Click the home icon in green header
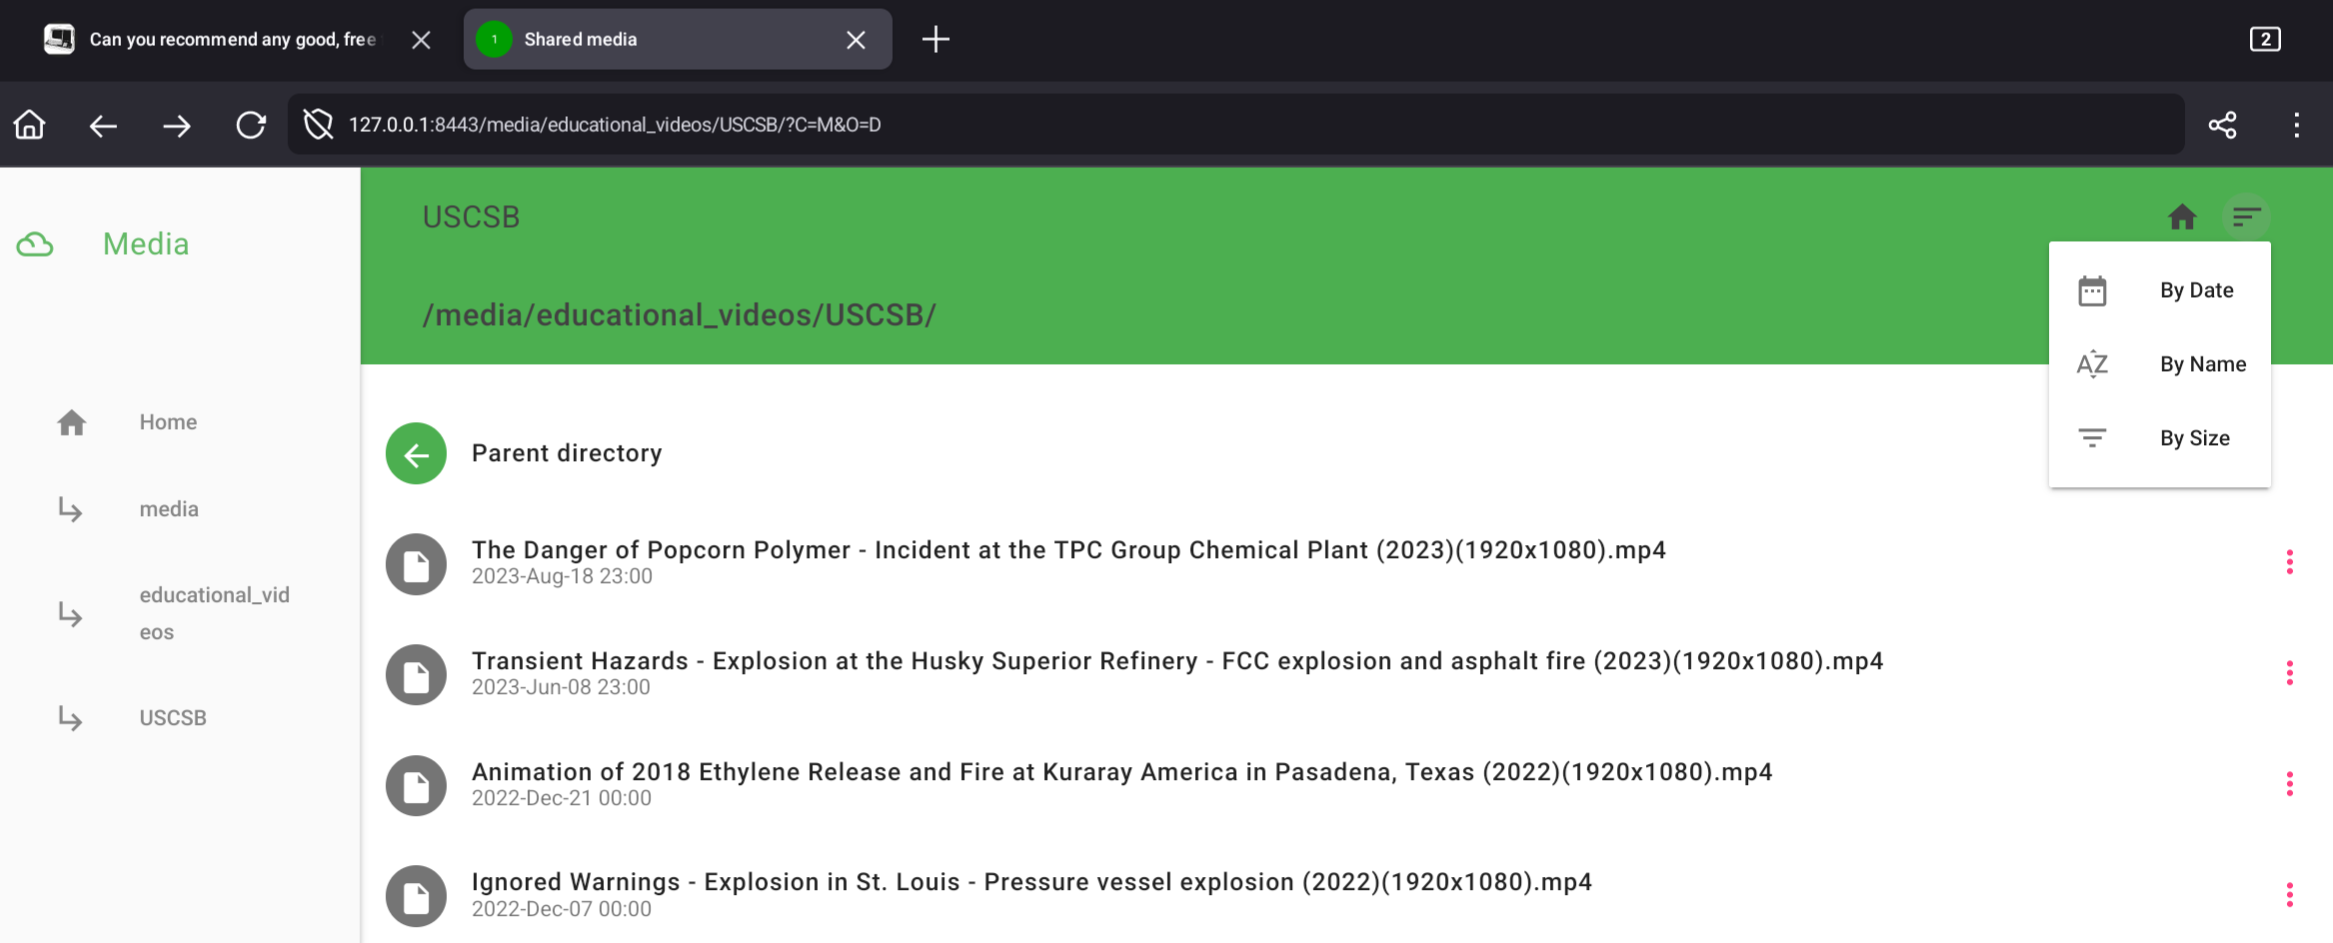This screenshot has width=2333, height=943. point(2181,217)
